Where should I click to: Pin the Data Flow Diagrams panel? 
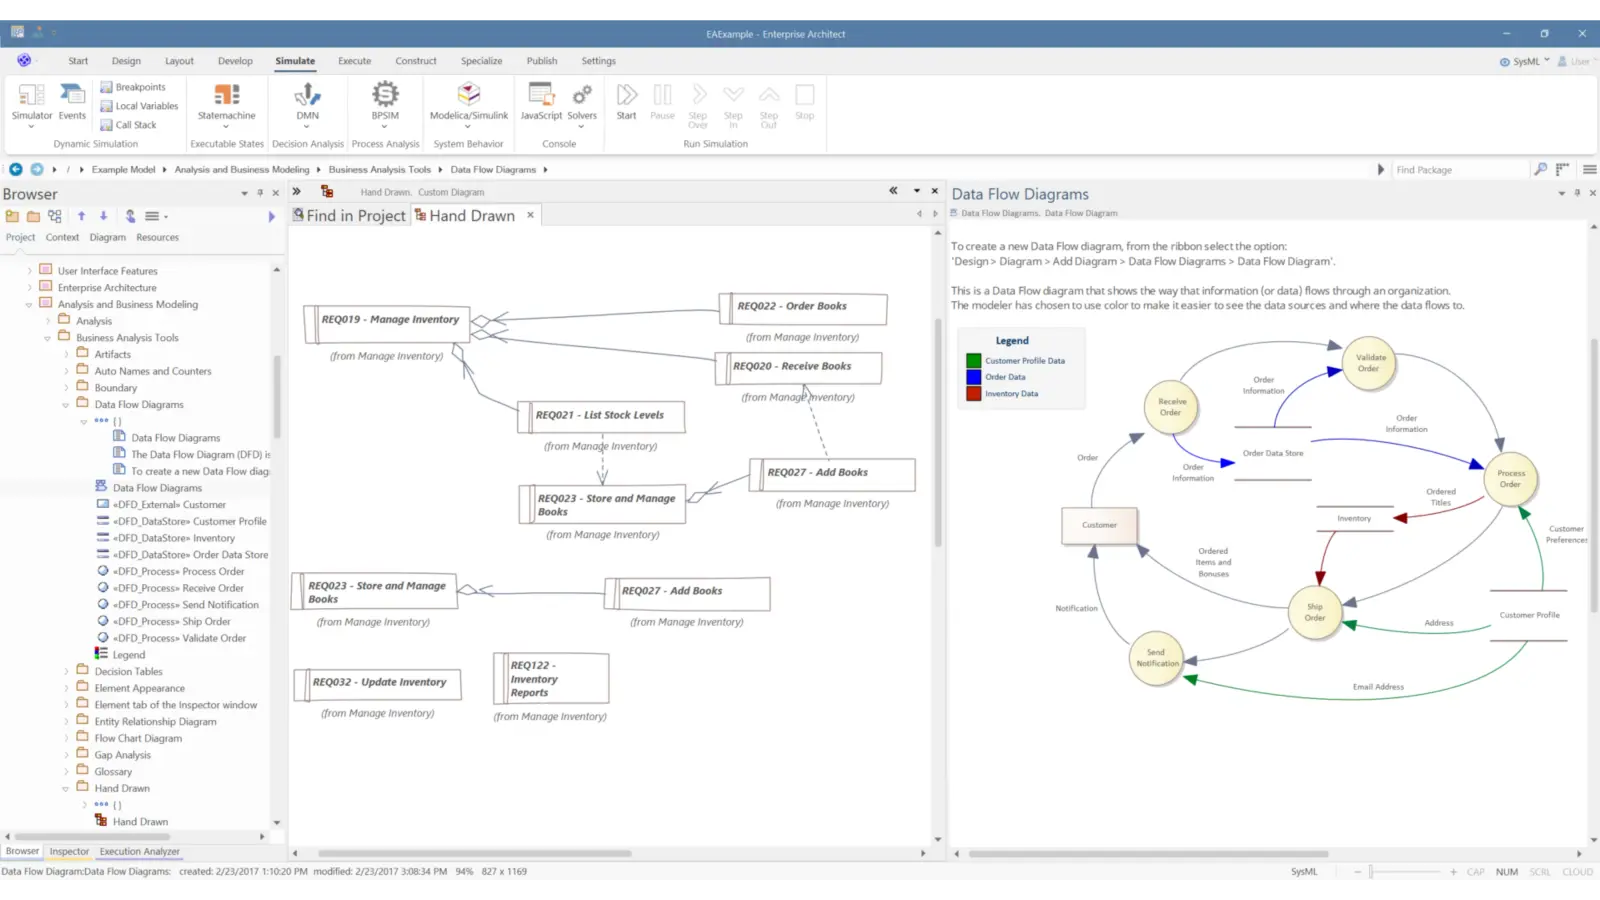click(1577, 193)
